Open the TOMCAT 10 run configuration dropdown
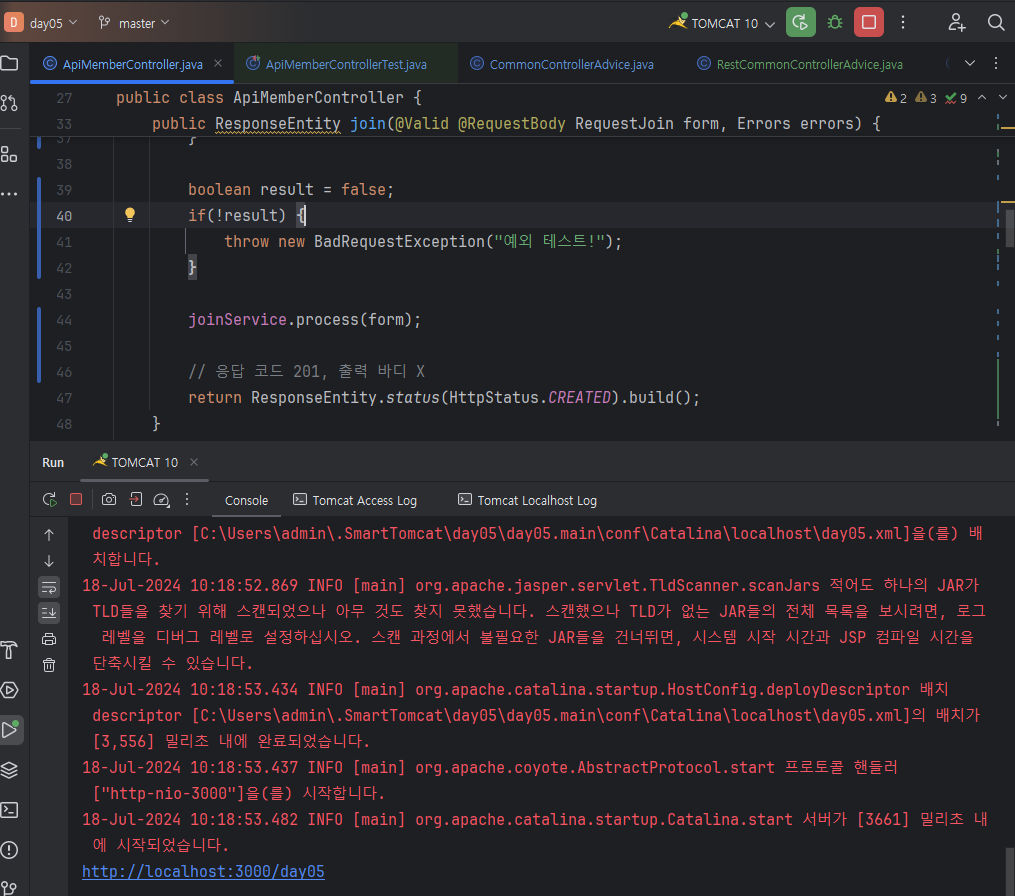Screen dimensions: 1015x896 pos(726,23)
